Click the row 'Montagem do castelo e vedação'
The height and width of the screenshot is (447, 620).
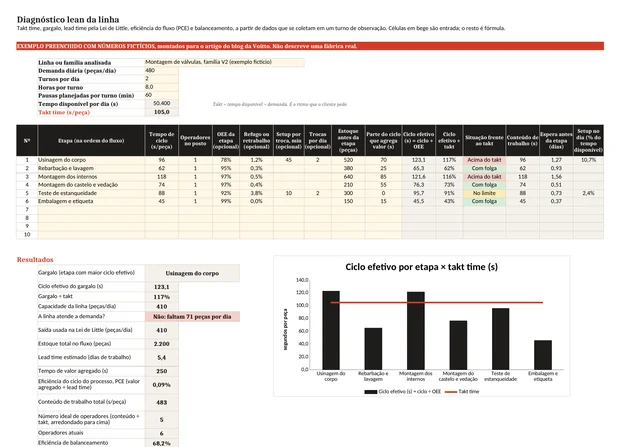pyautogui.click(x=310, y=185)
